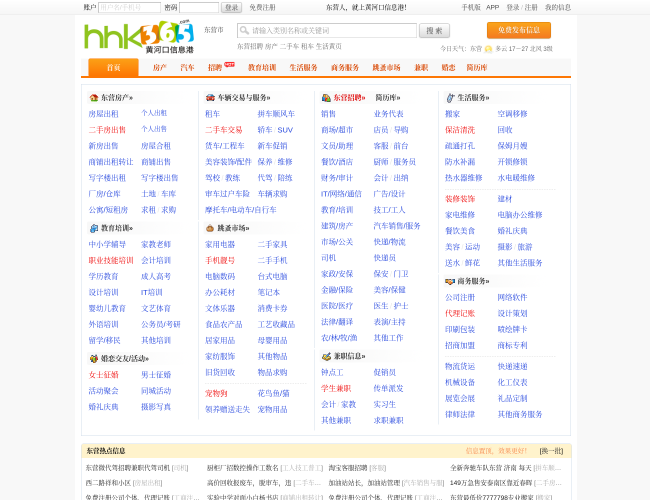Screen dimensions: 650x500
Task: Focus the 密码 password input field
Action: pos(199,7)
